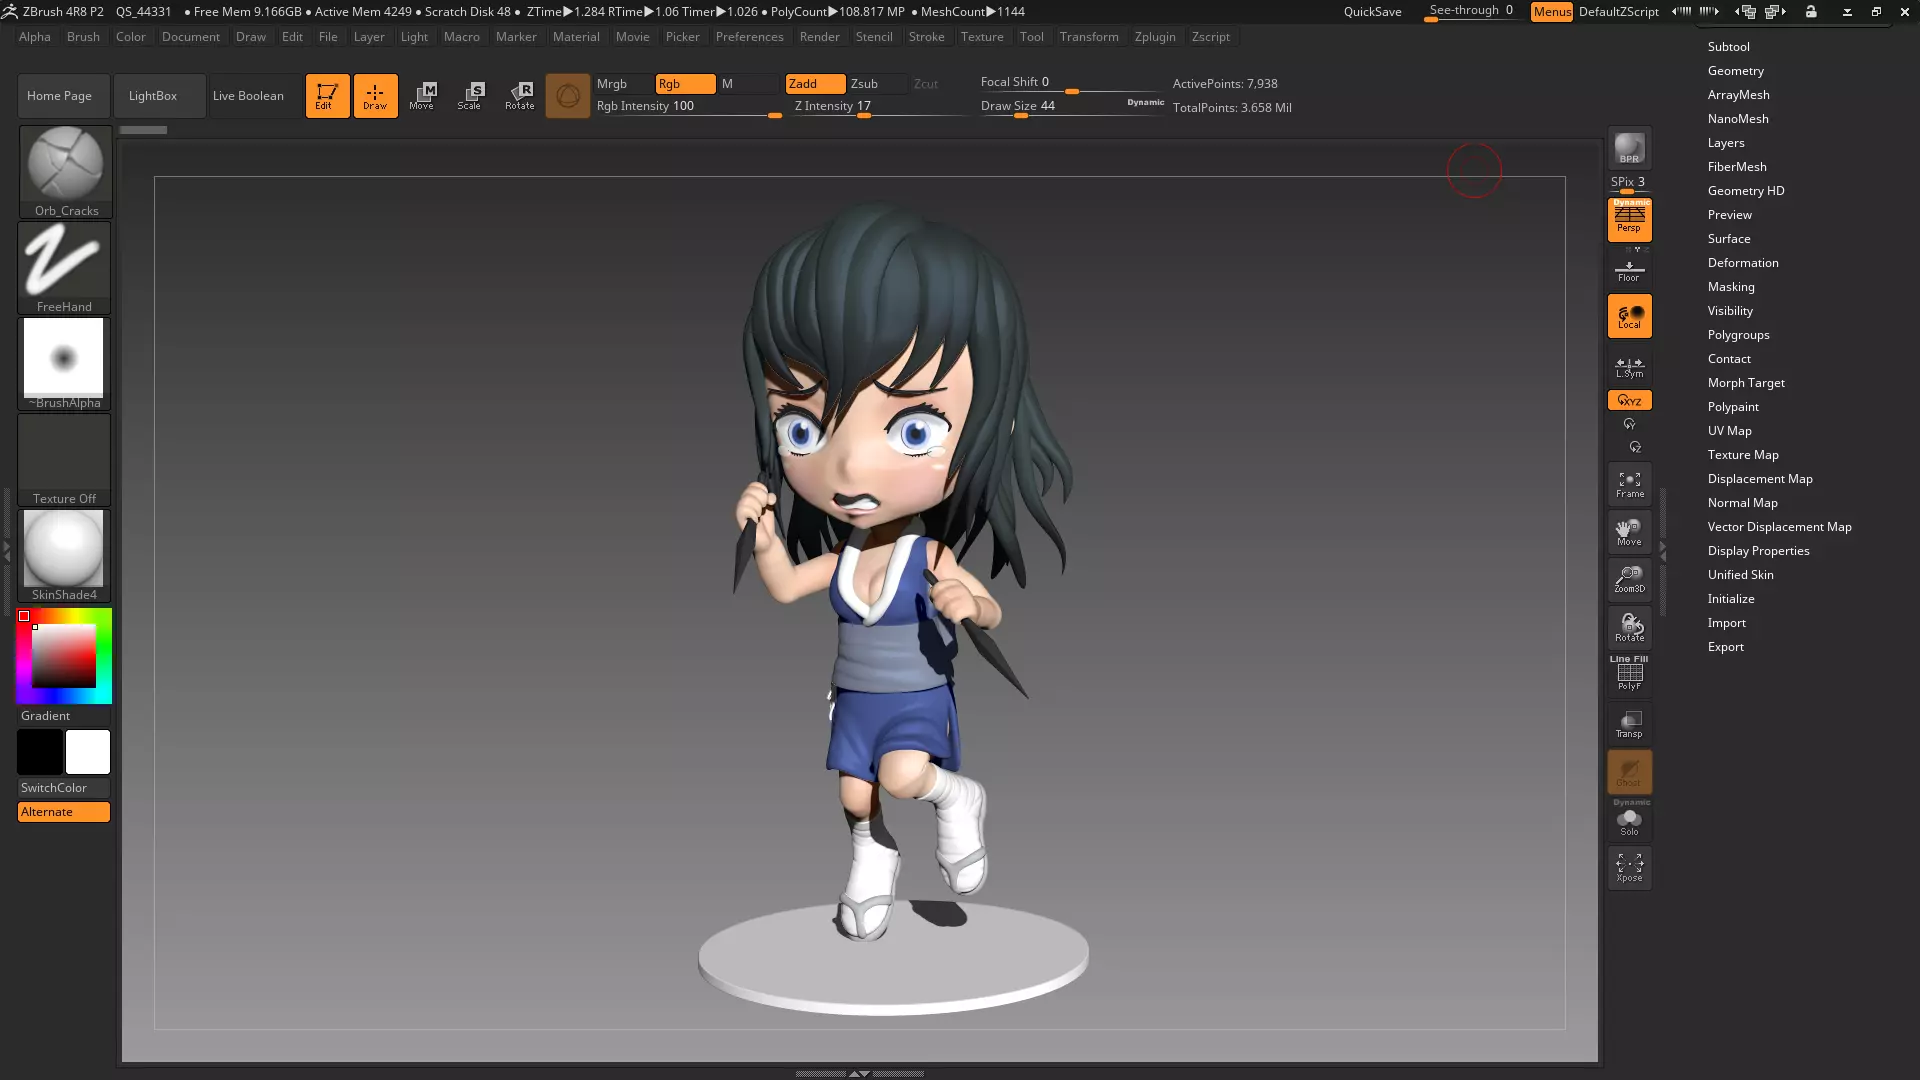Screen dimensions: 1920x1080
Task: Render with the BPR button
Action: point(1629,149)
